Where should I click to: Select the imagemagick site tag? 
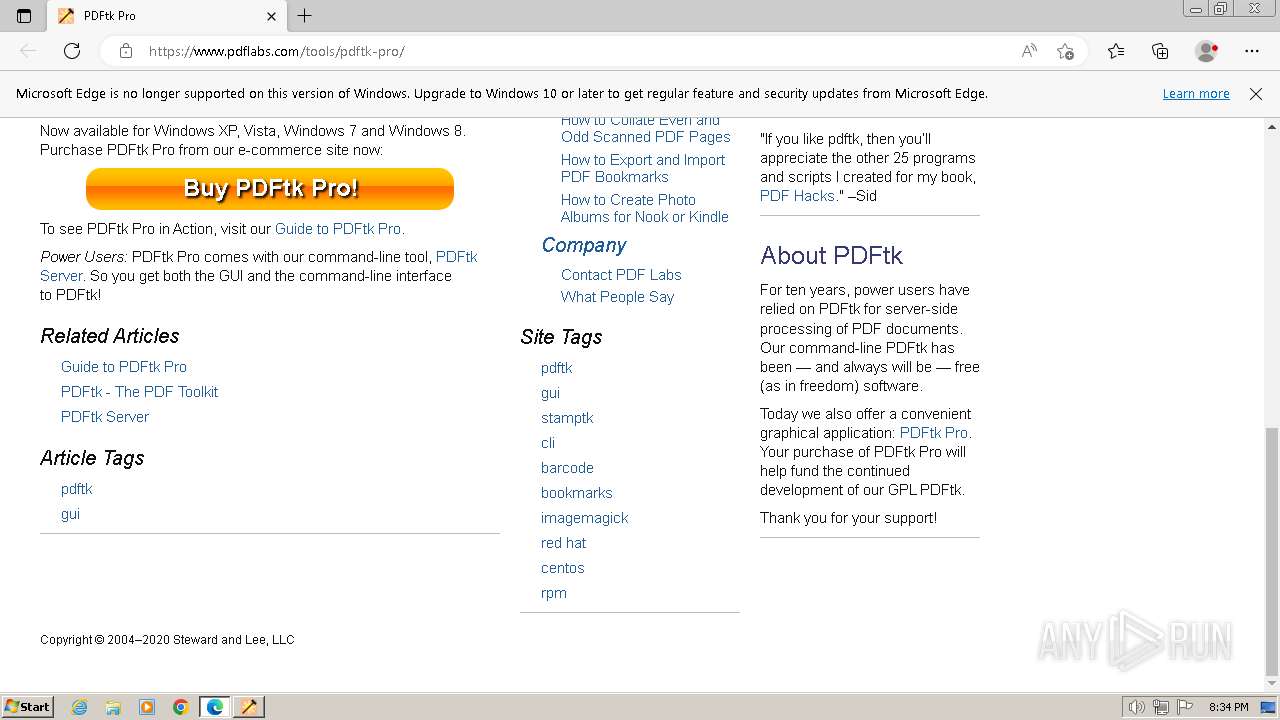tap(585, 518)
